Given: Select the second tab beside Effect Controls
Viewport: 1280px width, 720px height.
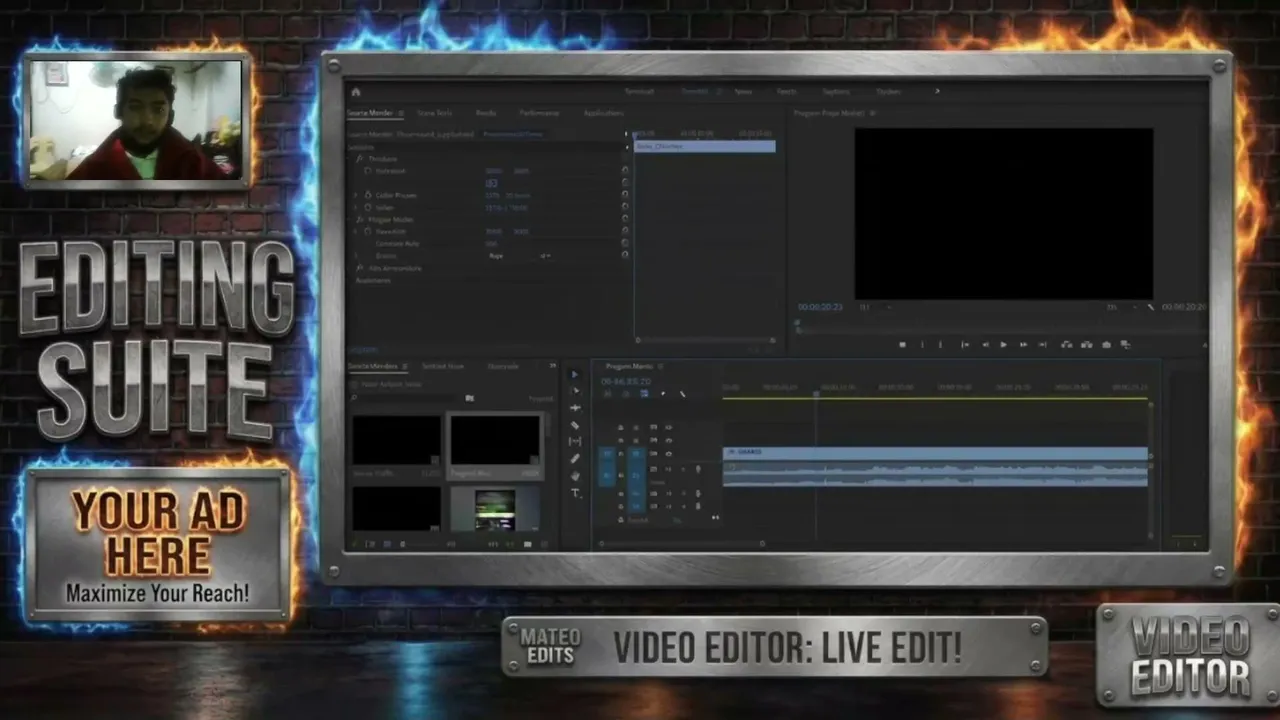Looking at the screenshot, I should 435,114.
